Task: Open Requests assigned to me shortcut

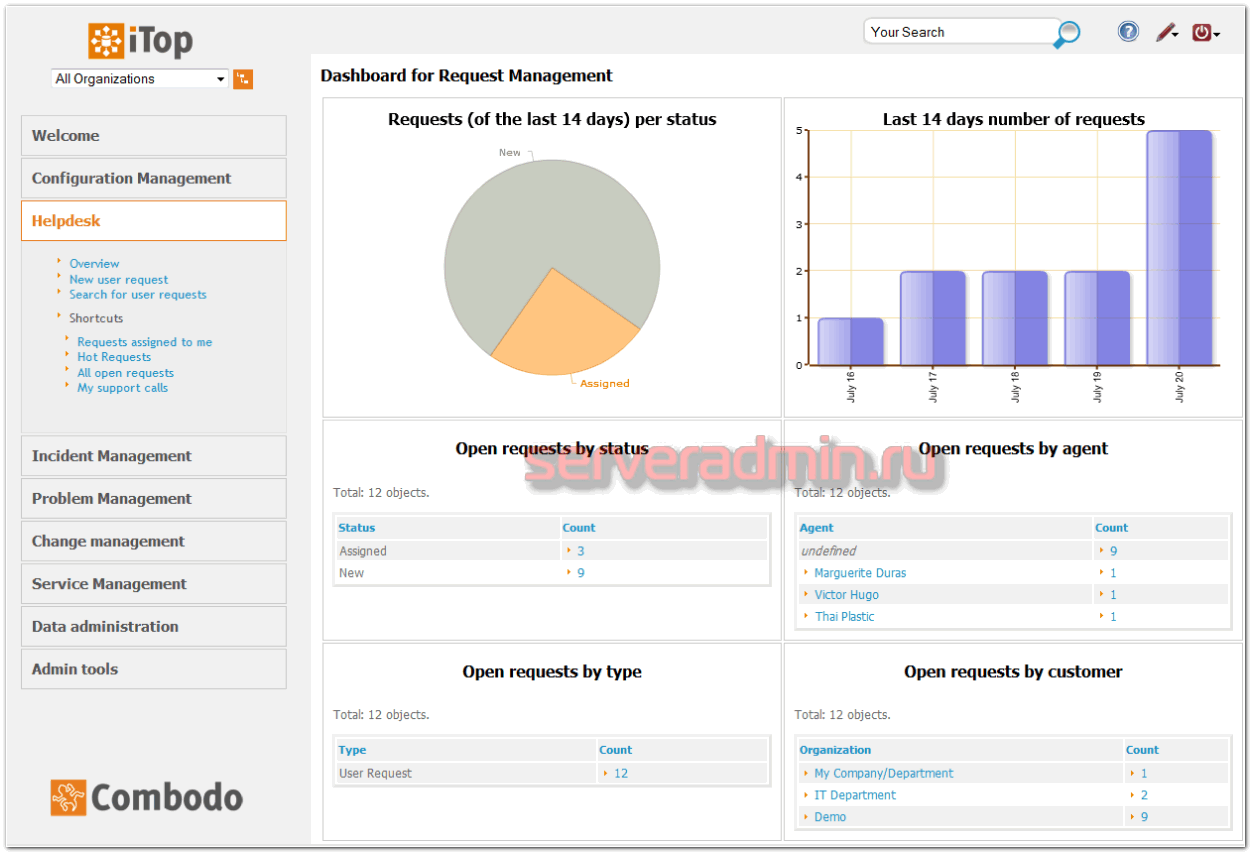Action: [x=145, y=342]
